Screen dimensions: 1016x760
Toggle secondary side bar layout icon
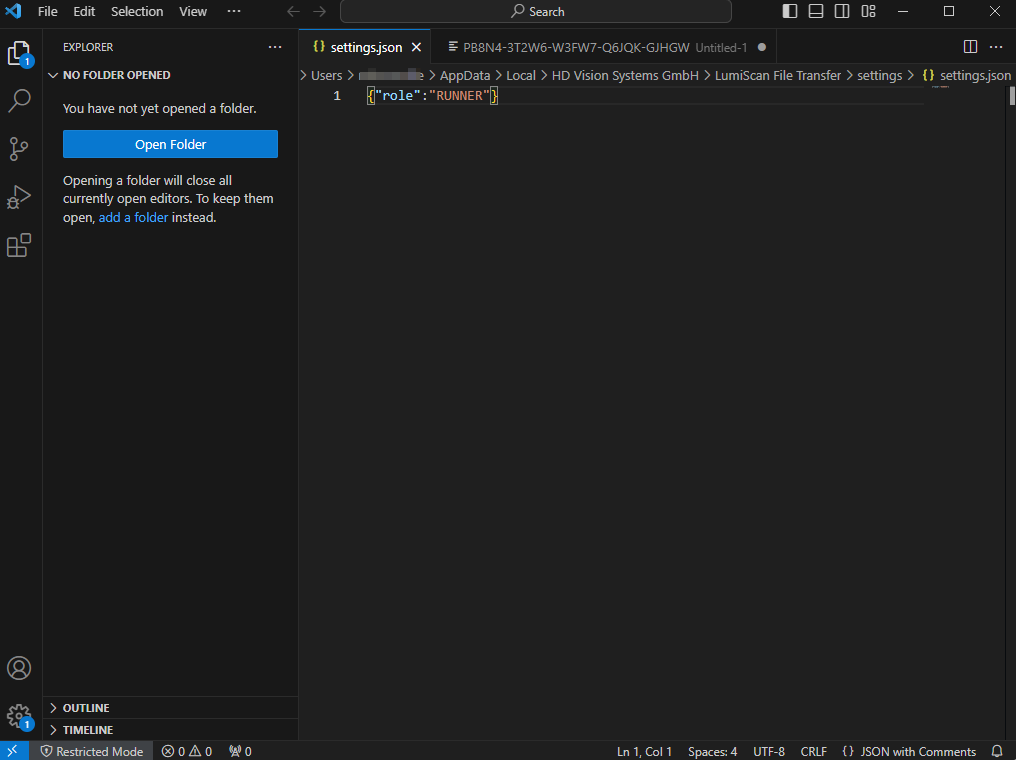pos(842,11)
